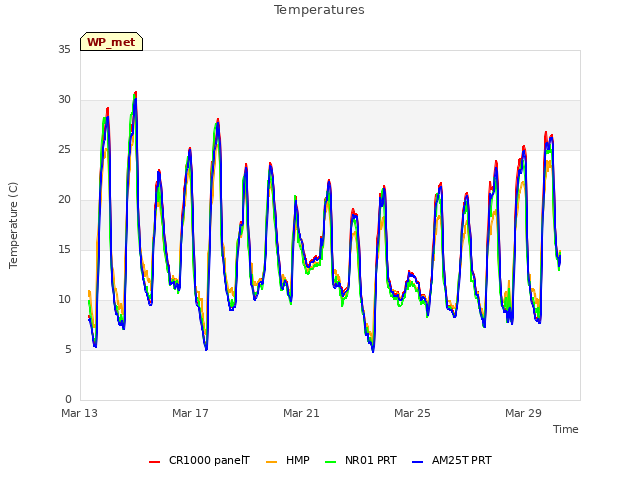The image size is (640, 480).
Task: Click the 20 y-axis tick label
Action: pos(64,200)
